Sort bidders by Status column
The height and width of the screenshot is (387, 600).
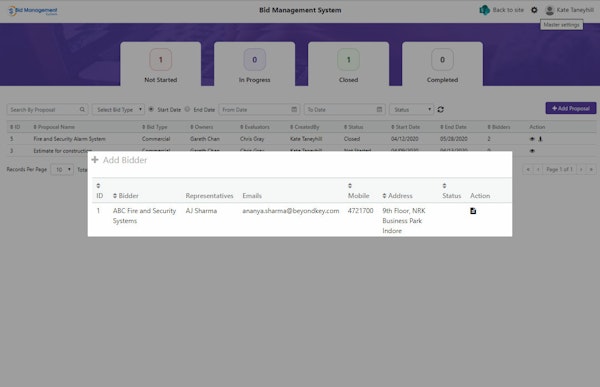click(x=444, y=186)
